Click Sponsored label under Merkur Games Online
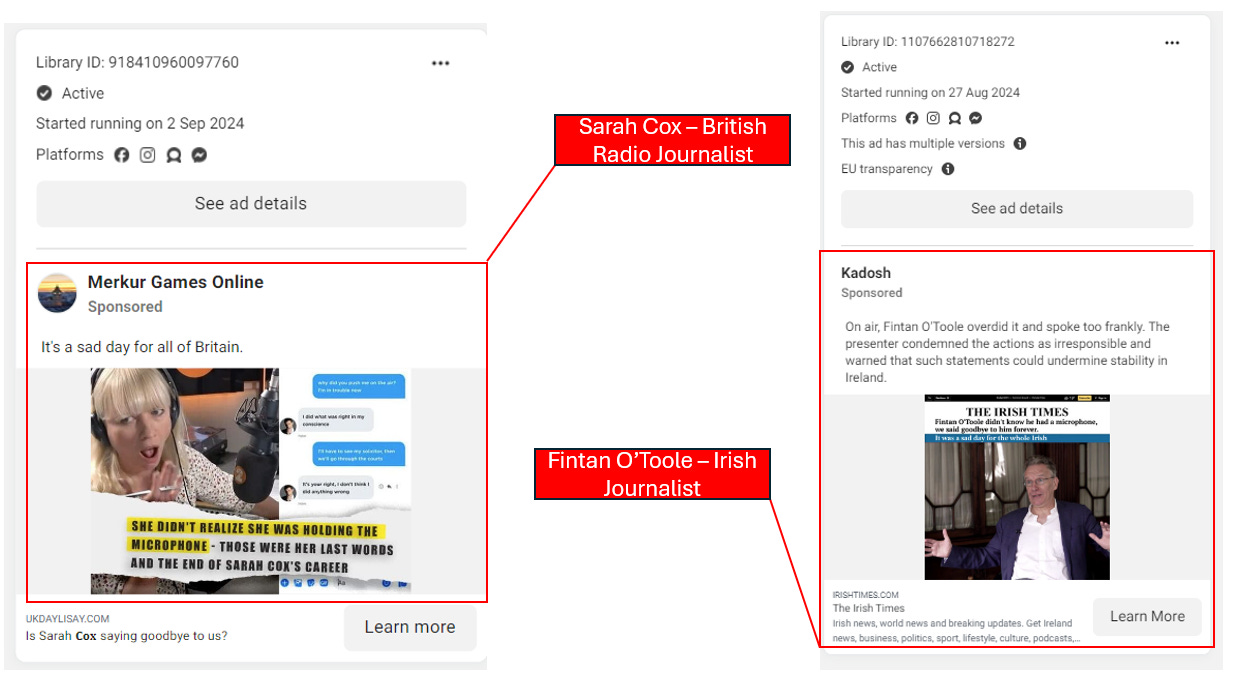This screenshot has height=690, width=1241. (x=125, y=307)
